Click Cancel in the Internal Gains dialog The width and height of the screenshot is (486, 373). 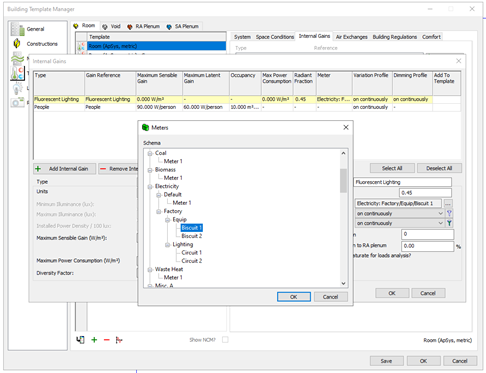pyautogui.click(x=428, y=293)
